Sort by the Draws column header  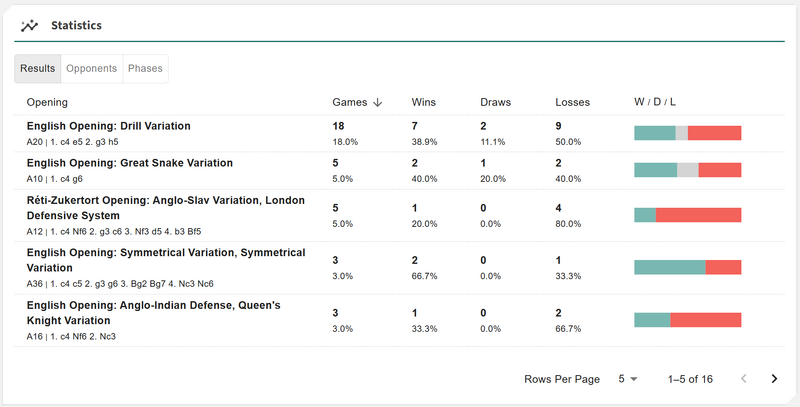pos(496,102)
